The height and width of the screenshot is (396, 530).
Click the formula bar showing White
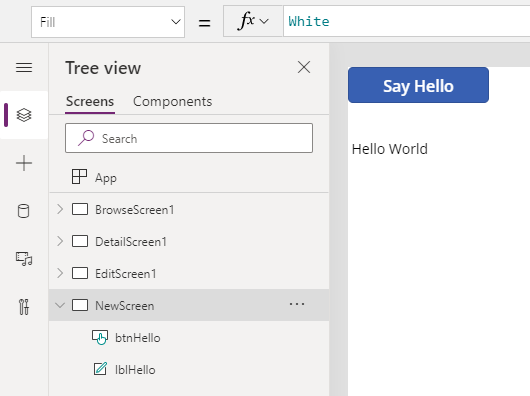click(x=407, y=21)
